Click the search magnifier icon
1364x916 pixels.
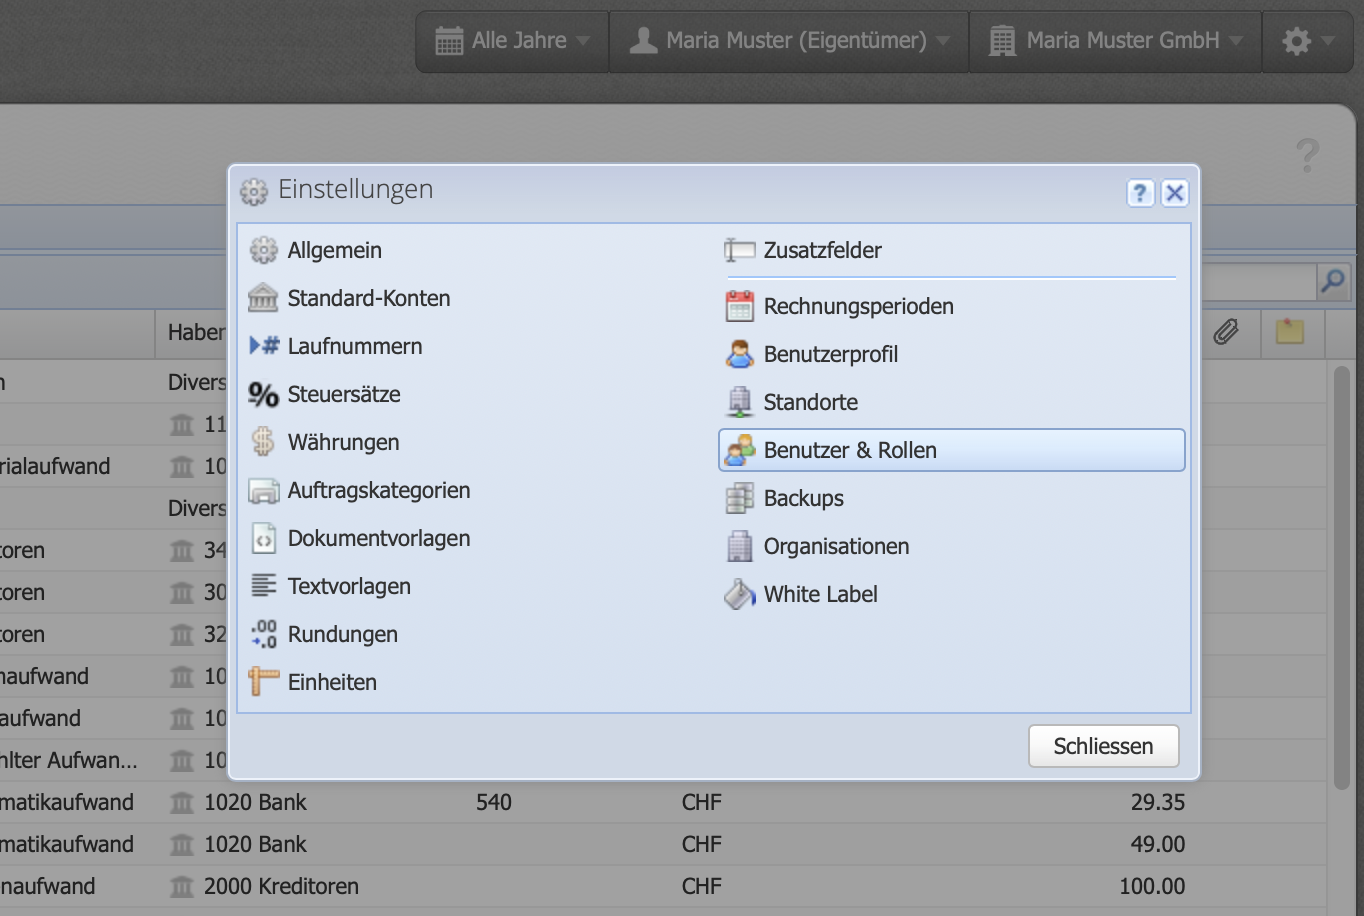coord(1333,282)
